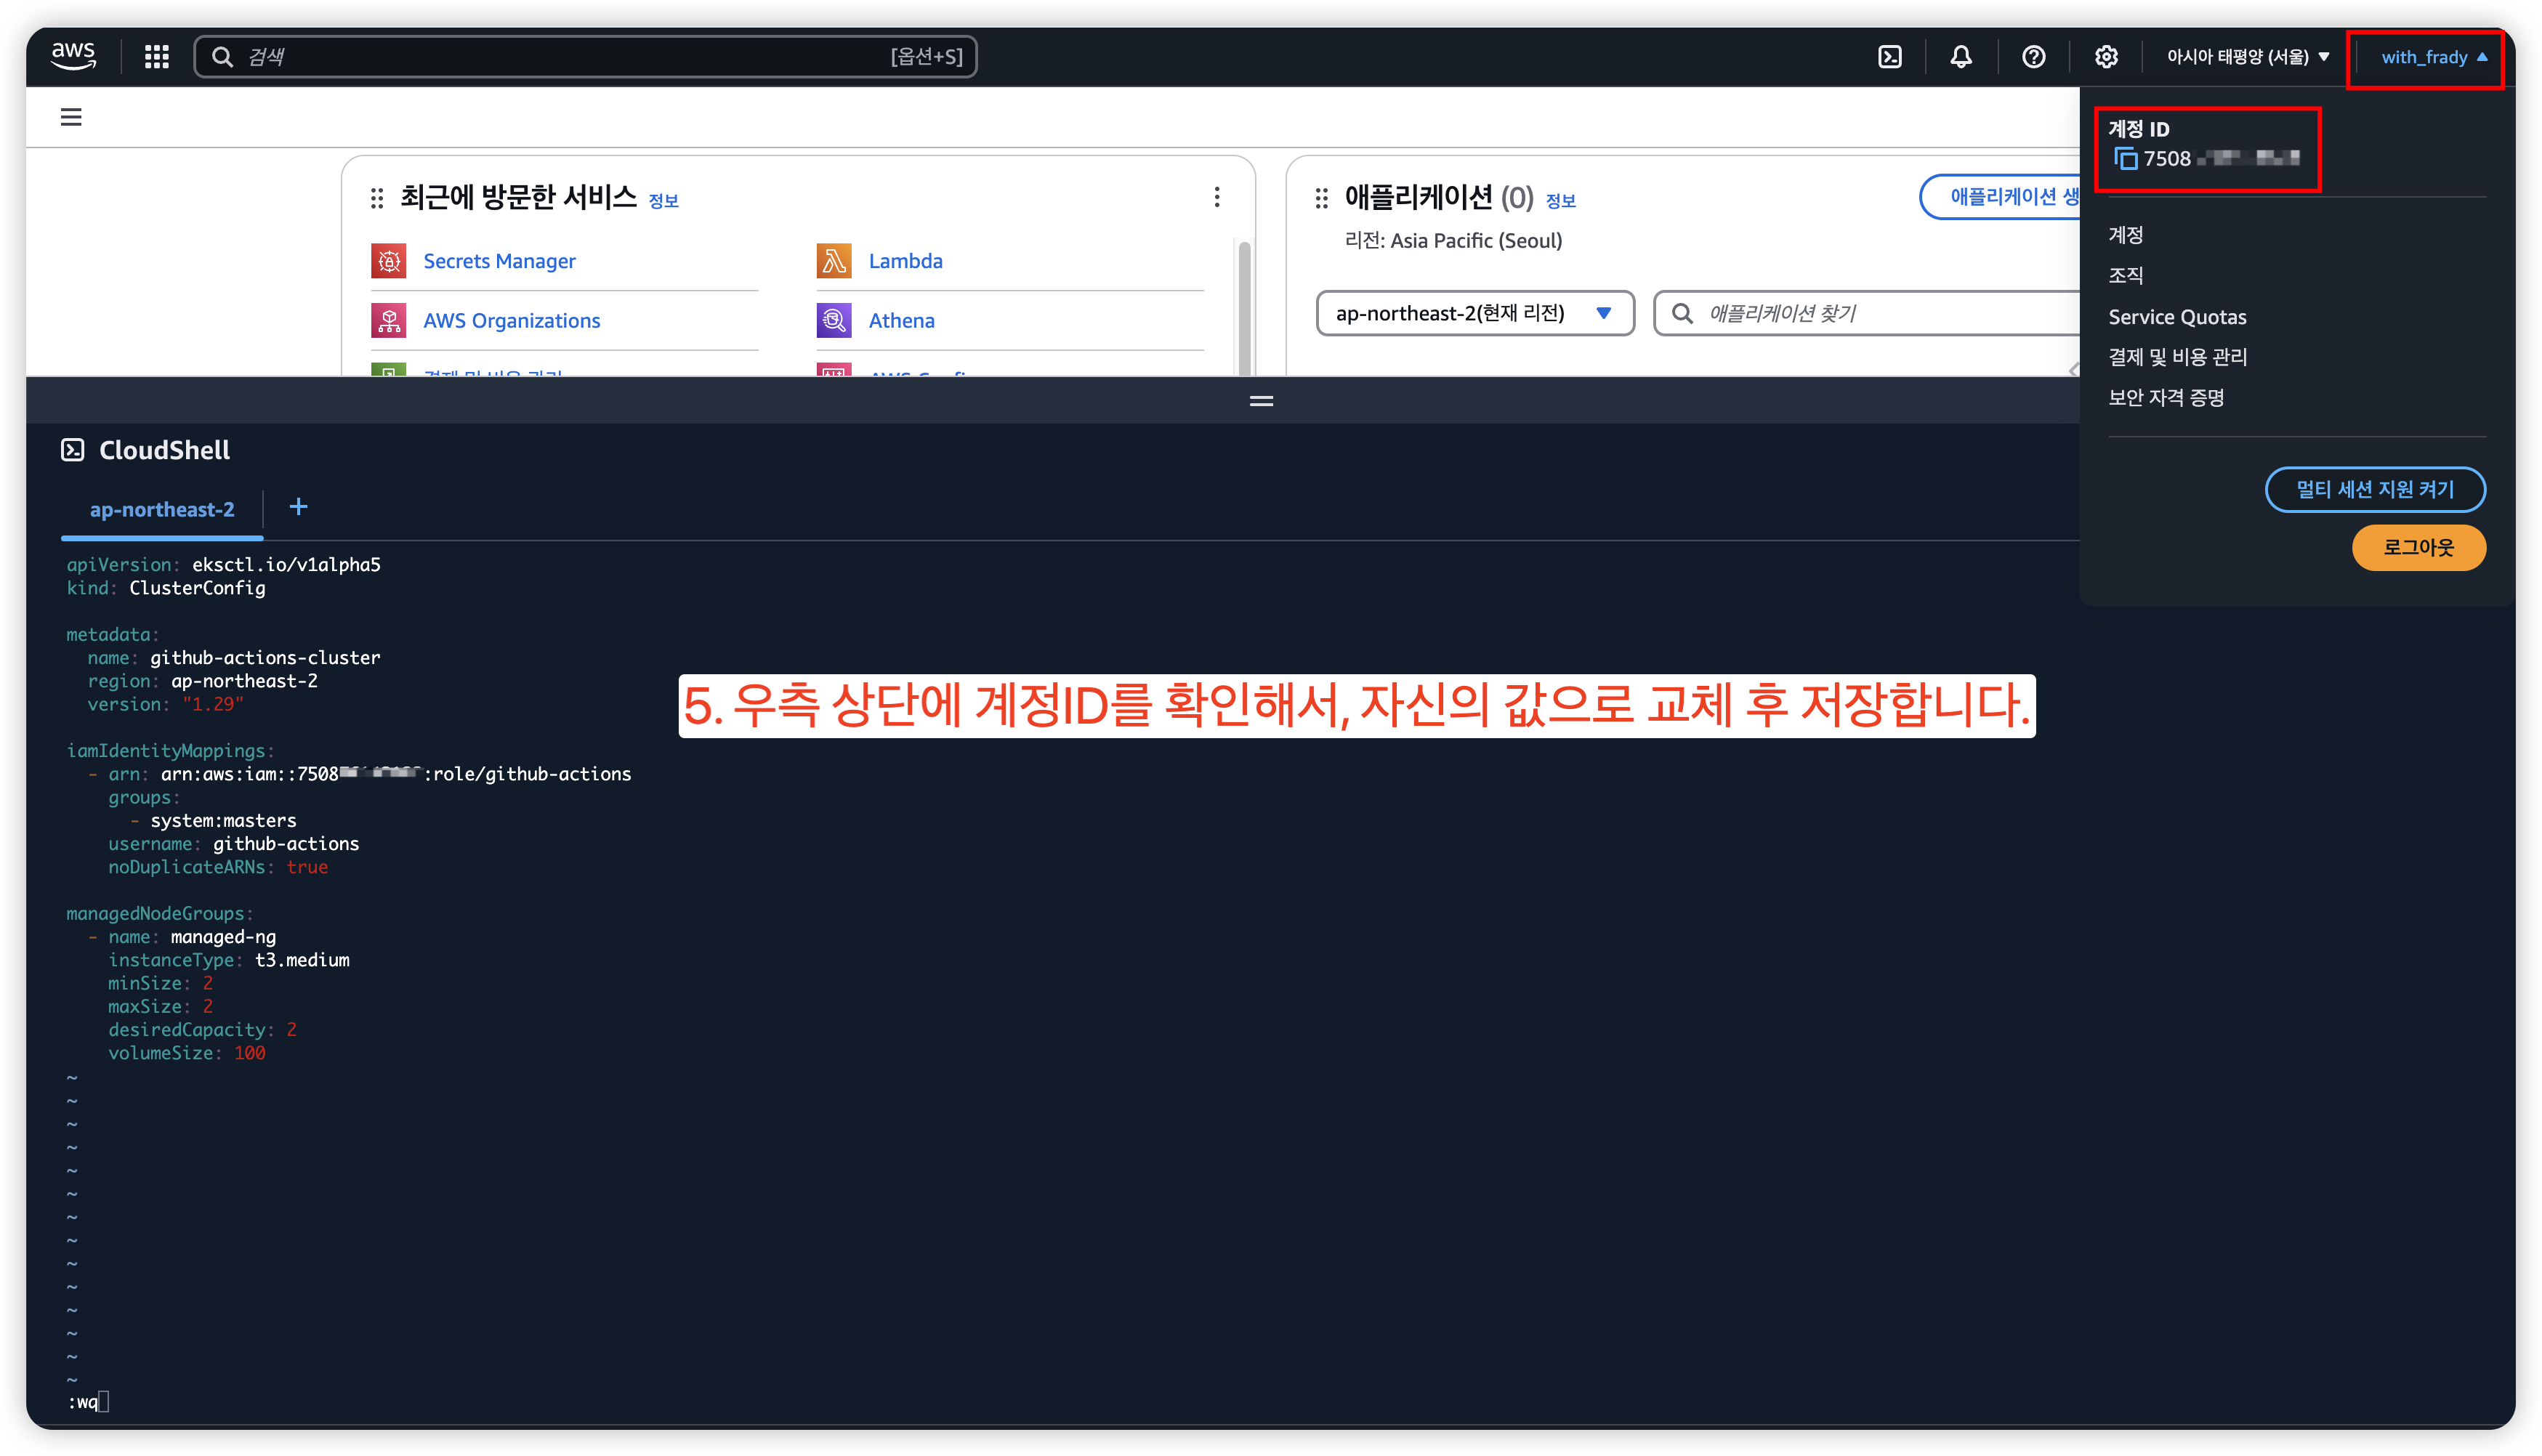Click the recent services widget scrollbar

coord(1243,308)
